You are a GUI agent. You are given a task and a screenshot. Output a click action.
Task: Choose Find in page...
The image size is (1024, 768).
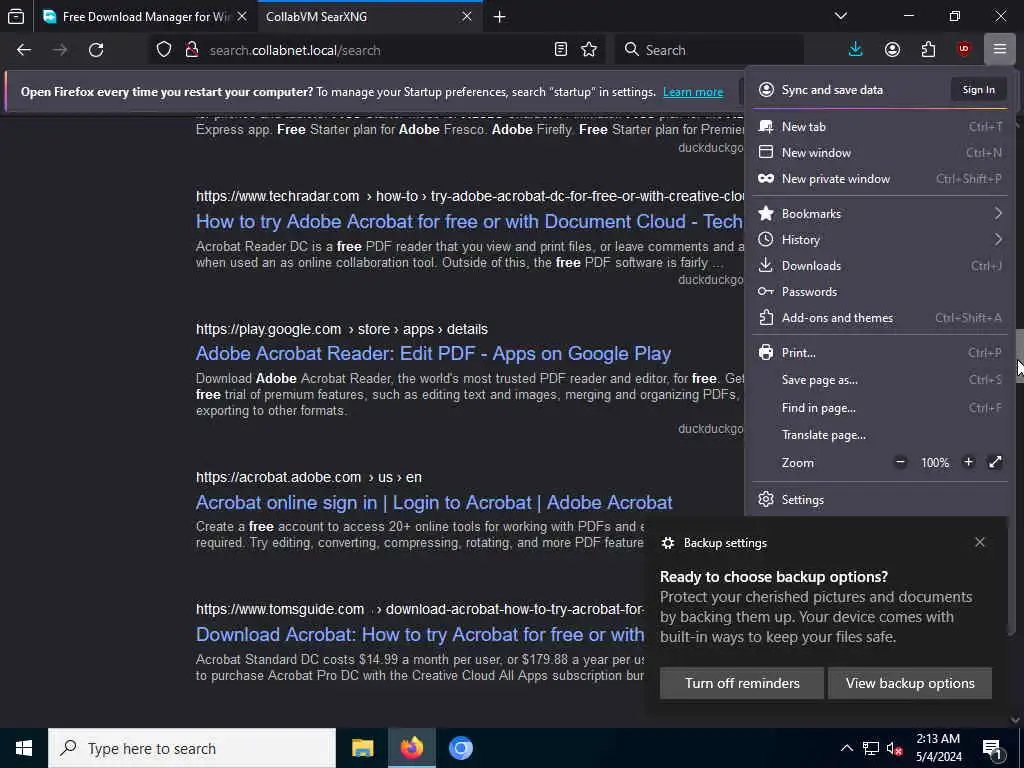[880, 408]
